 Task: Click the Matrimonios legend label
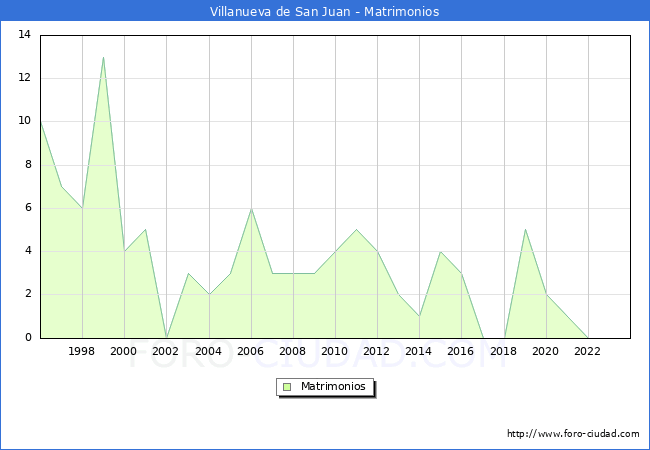[x=331, y=387]
